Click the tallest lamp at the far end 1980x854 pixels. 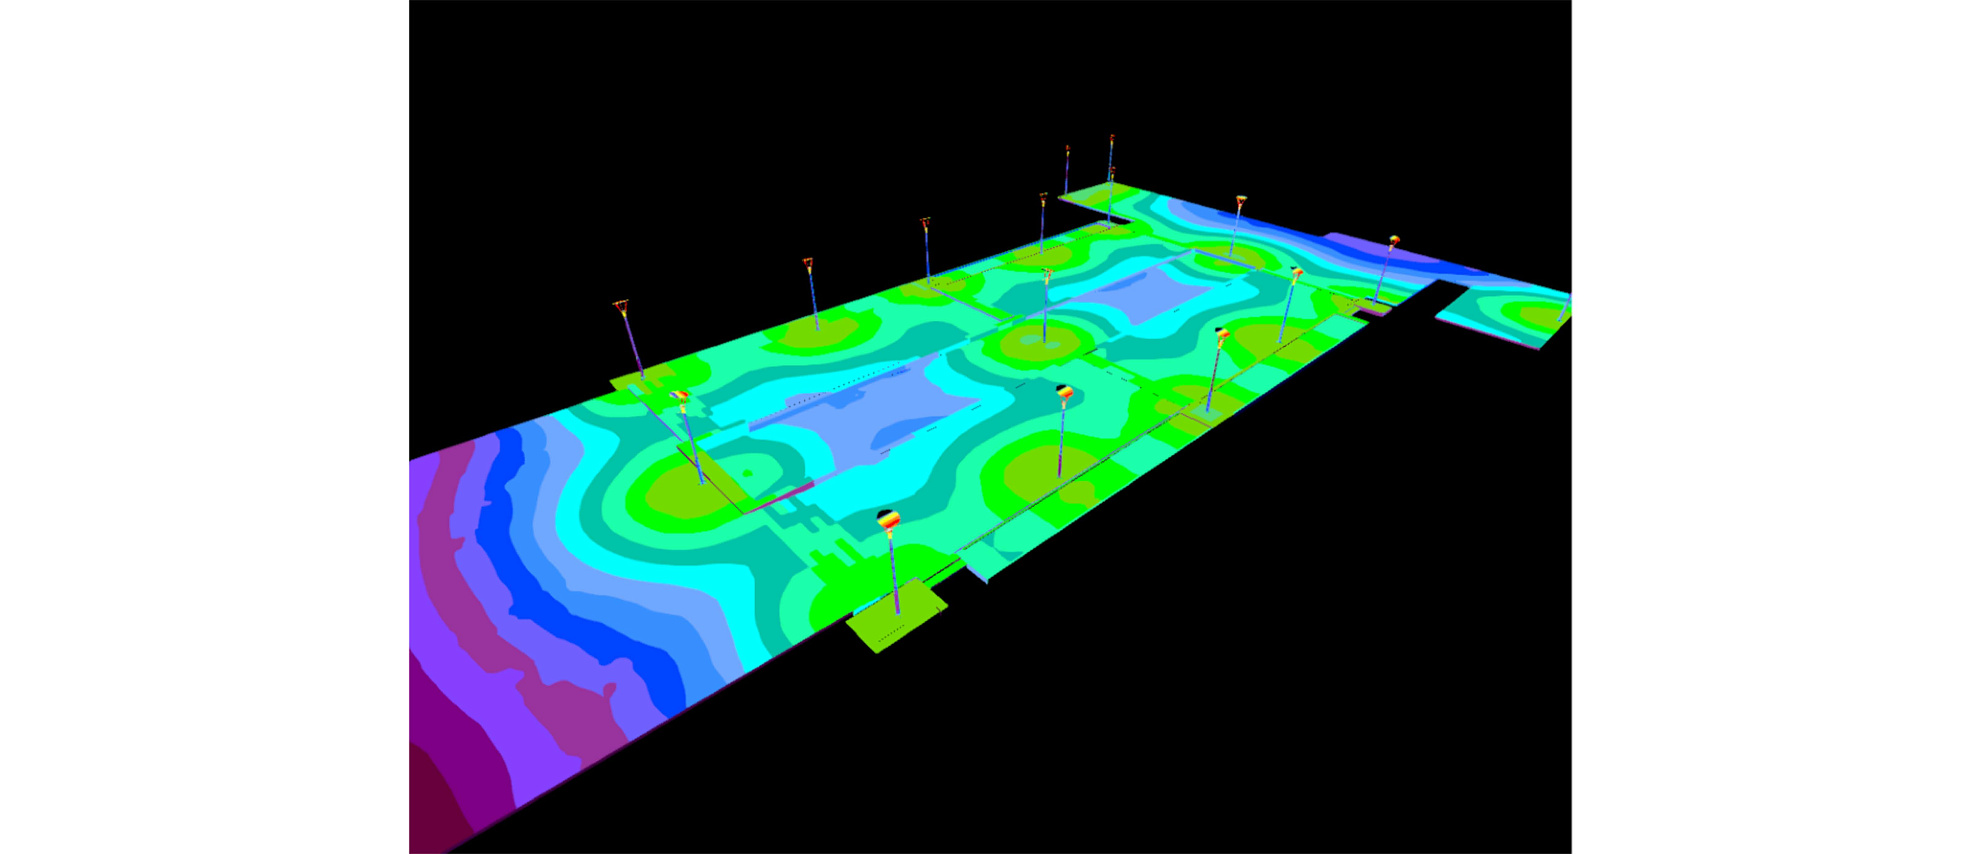(x=1111, y=140)
